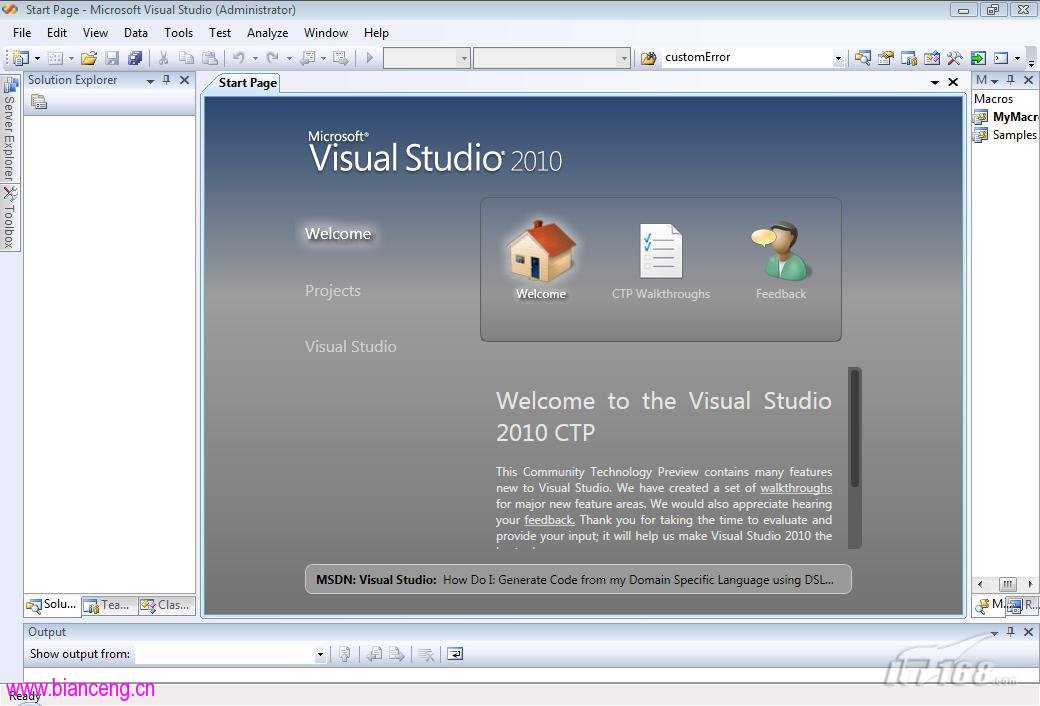Open Solution Explorer window position dropdown
The width and height of the screenshot is (1040, 706).
[151, 80]
